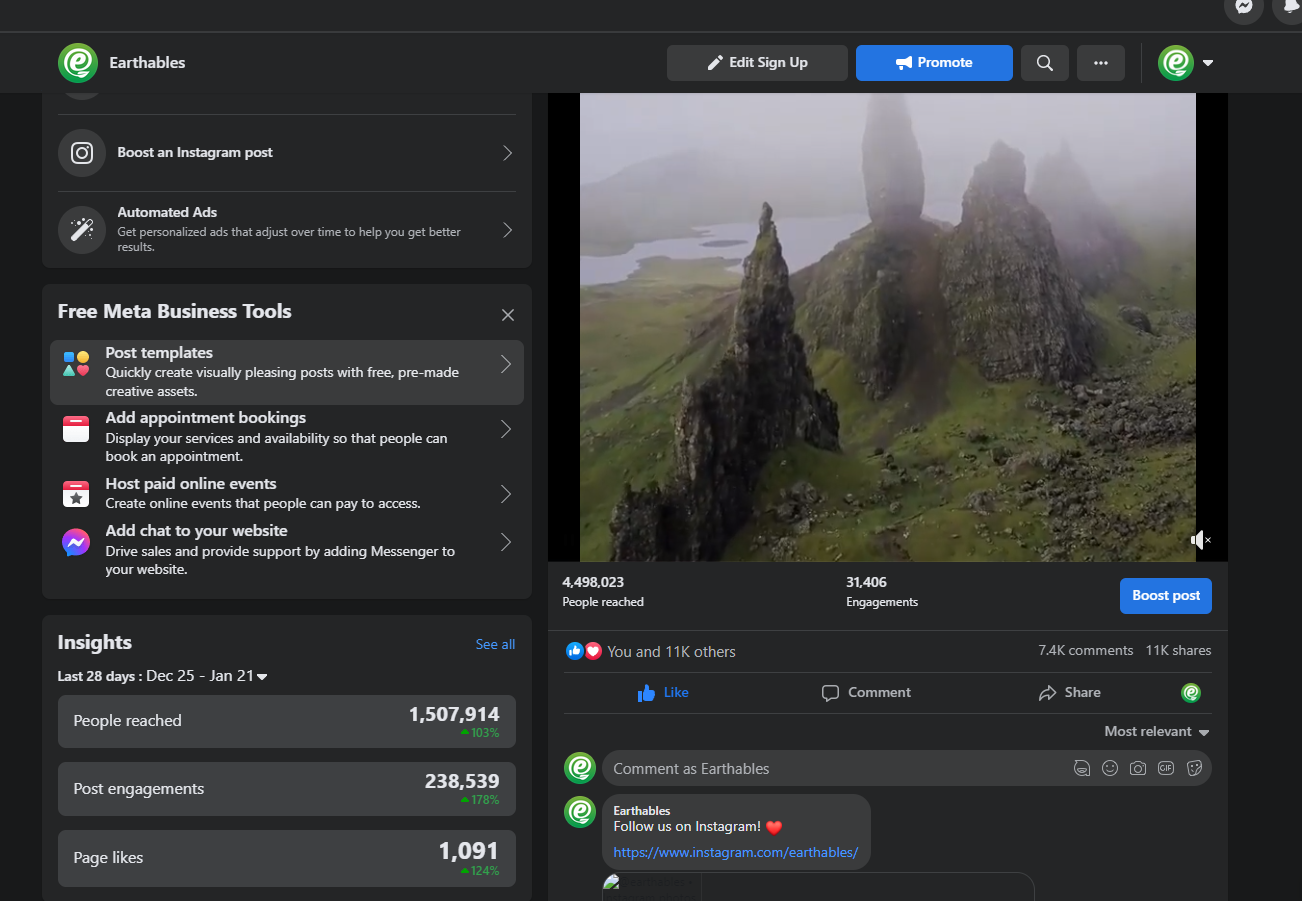Click Earthables commenter name in the comment
This screenshot has width=1302, height=901.
[x=642, y=811]
